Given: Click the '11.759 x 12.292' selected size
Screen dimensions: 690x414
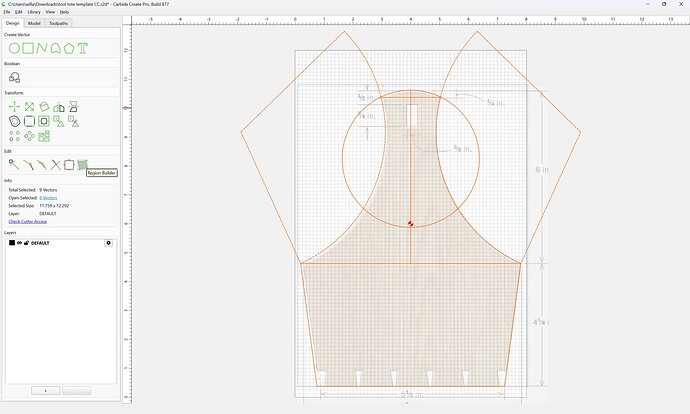Looking at the screenshot, I should tap(54, 206).
